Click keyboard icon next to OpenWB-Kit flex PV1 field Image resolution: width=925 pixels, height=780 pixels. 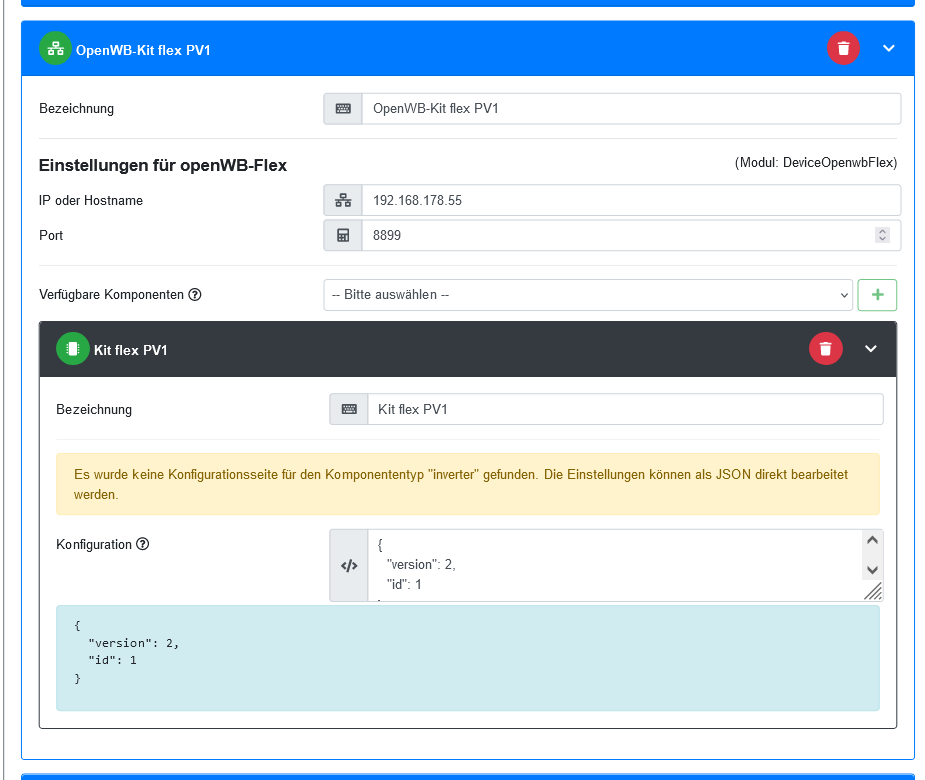pos(343,109)
